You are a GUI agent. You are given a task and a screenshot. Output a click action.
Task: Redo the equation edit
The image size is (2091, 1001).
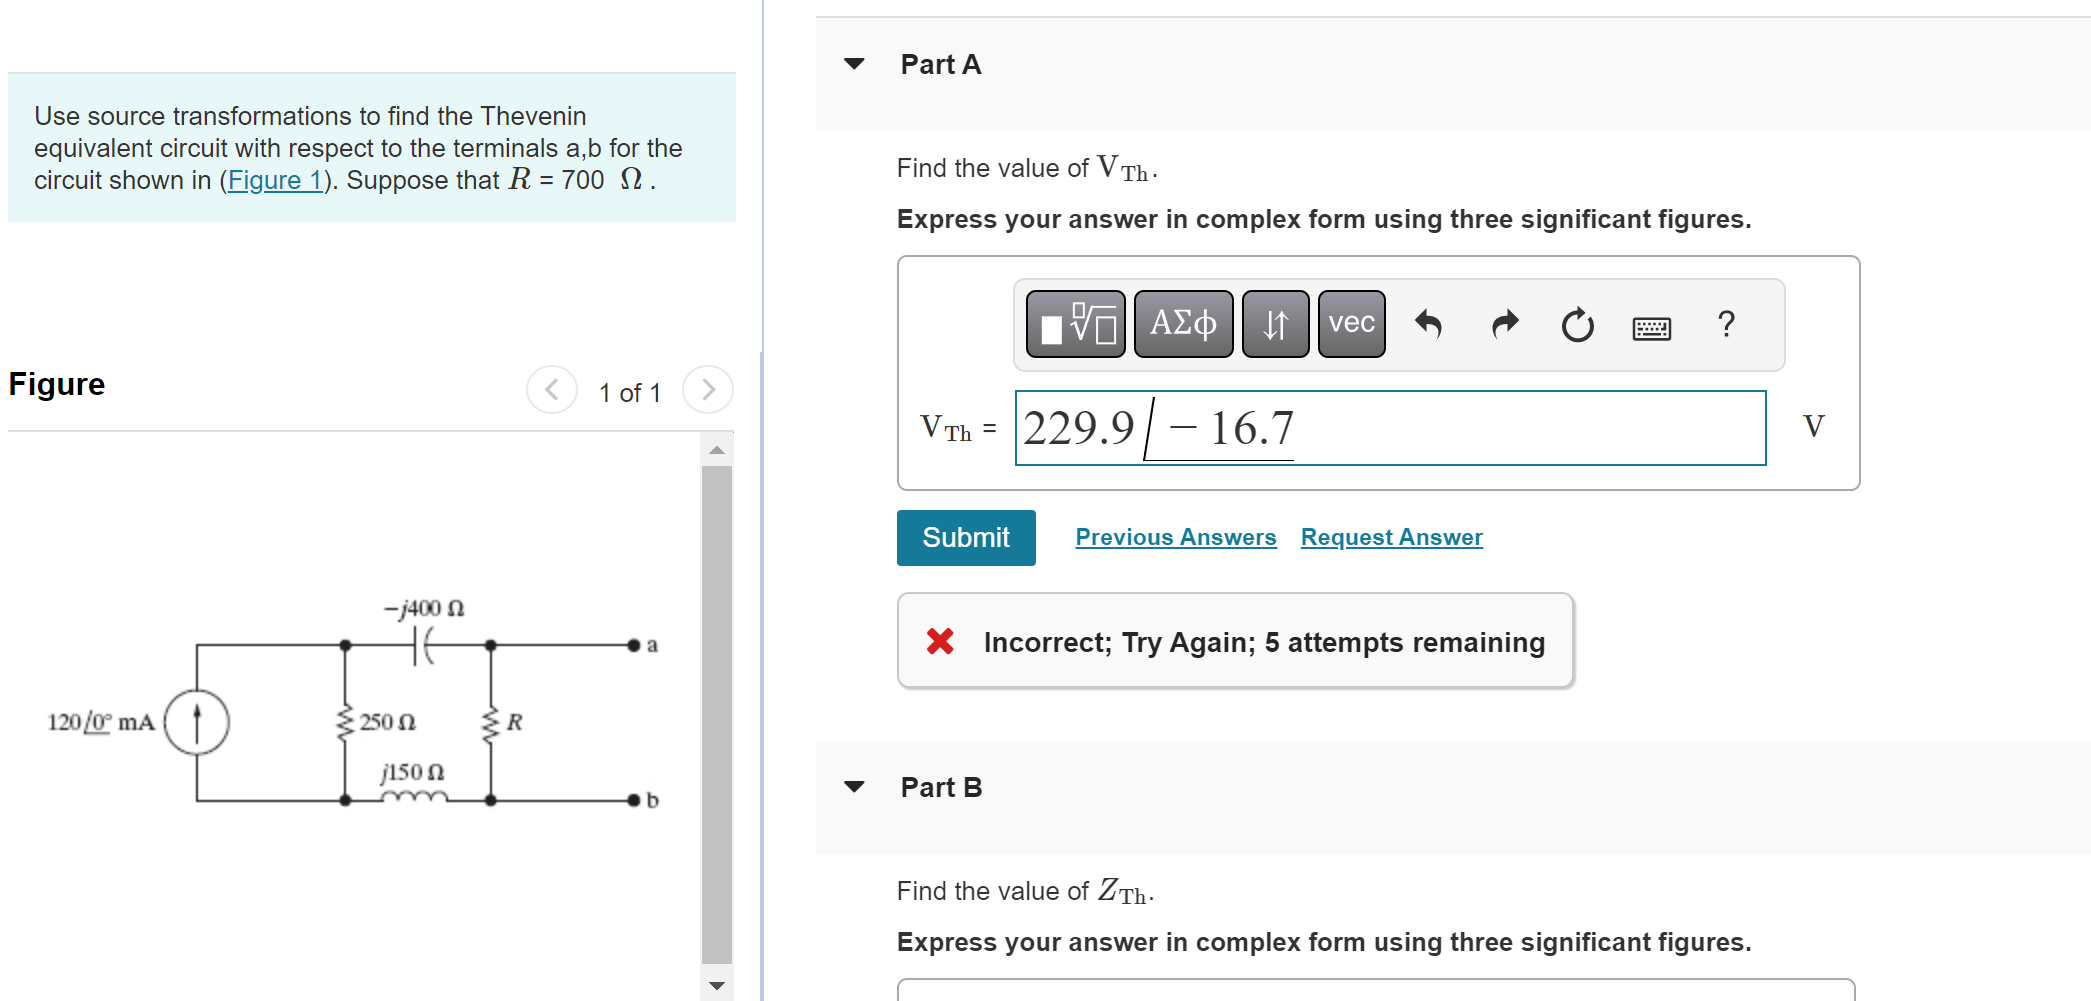[x=1503, y=323]
